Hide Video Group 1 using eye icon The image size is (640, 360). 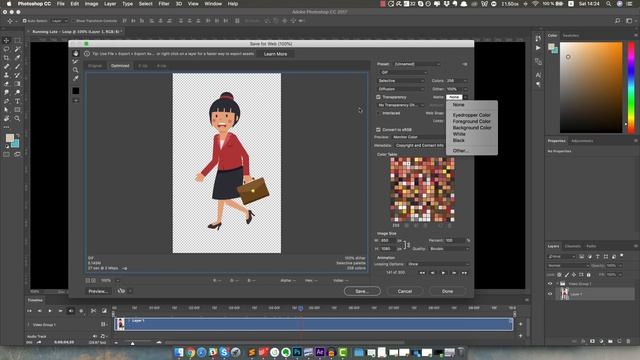(x=550, y=284)
